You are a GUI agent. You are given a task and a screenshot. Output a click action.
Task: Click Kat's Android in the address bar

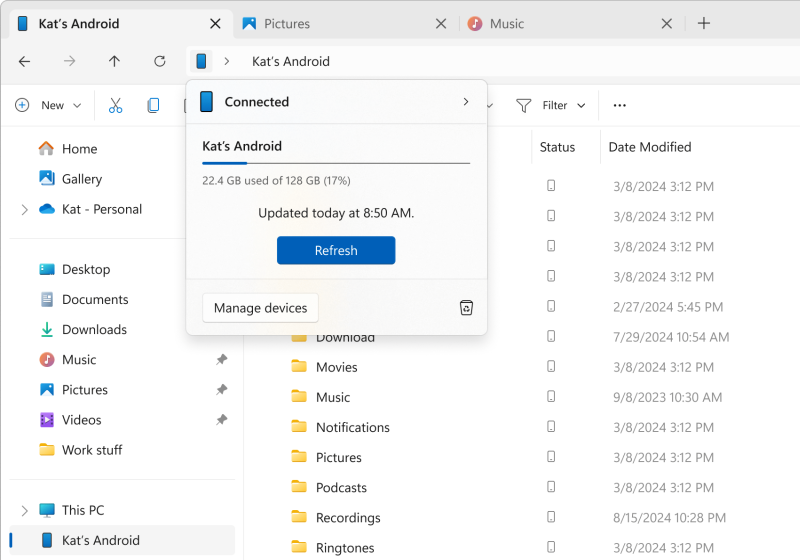pos(291,61)
